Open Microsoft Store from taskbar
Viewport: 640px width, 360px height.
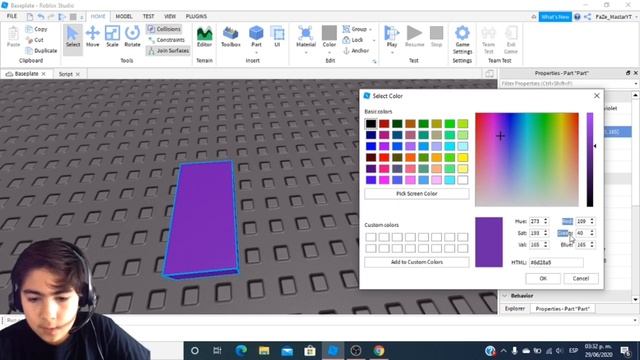click(x=310, y=351)
